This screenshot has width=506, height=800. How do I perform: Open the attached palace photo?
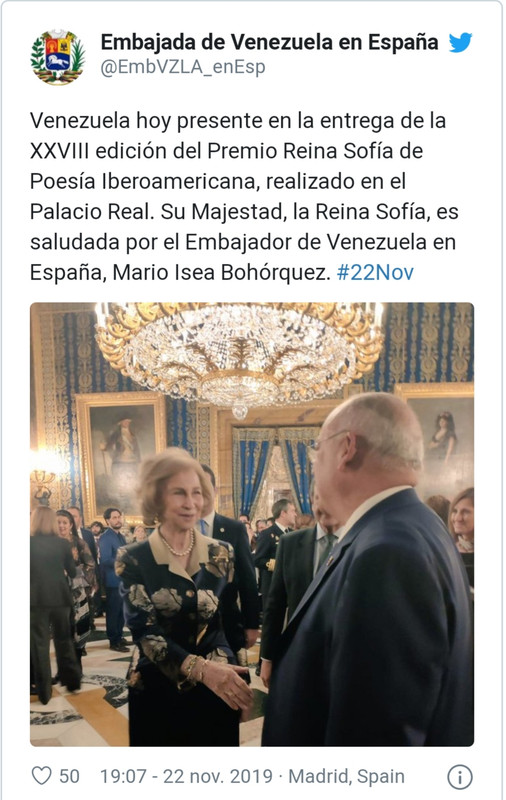252,524
